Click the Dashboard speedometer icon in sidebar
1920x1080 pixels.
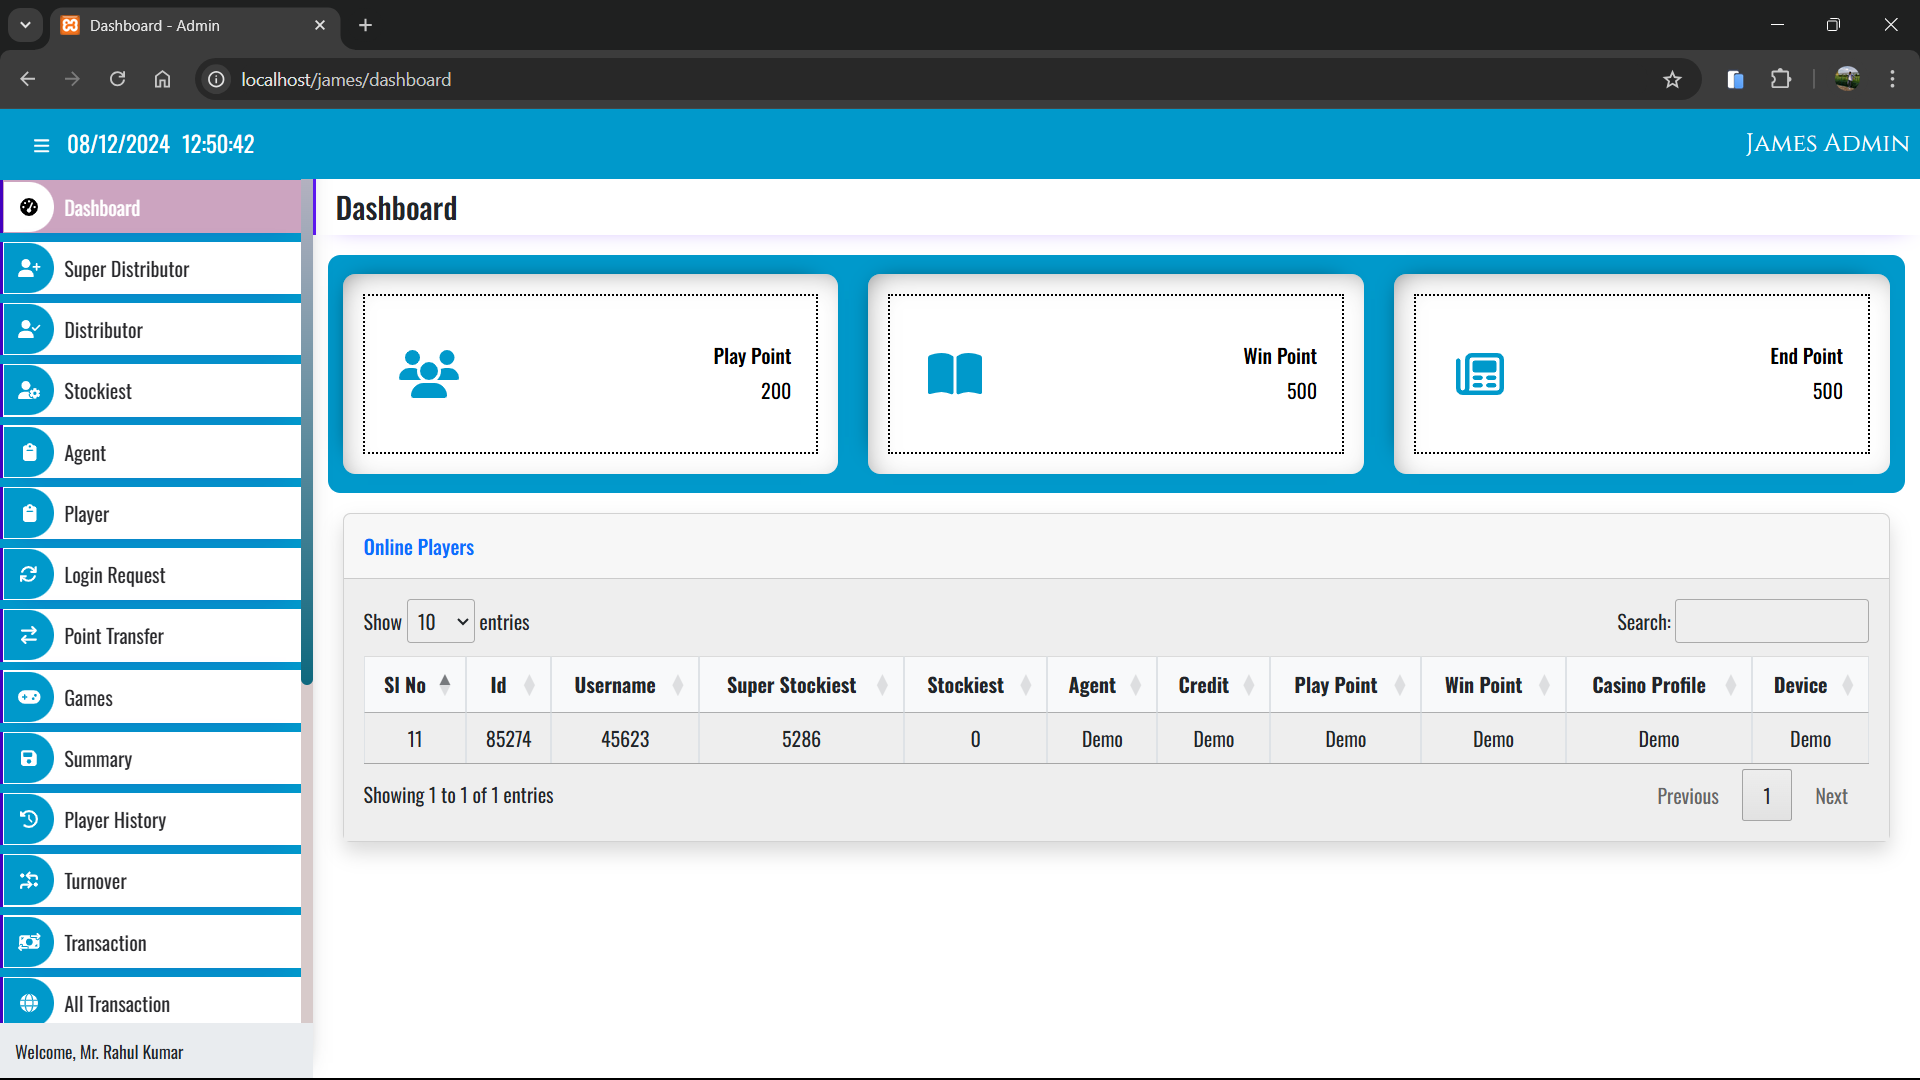pyautogui.click(x=29, y=207)
